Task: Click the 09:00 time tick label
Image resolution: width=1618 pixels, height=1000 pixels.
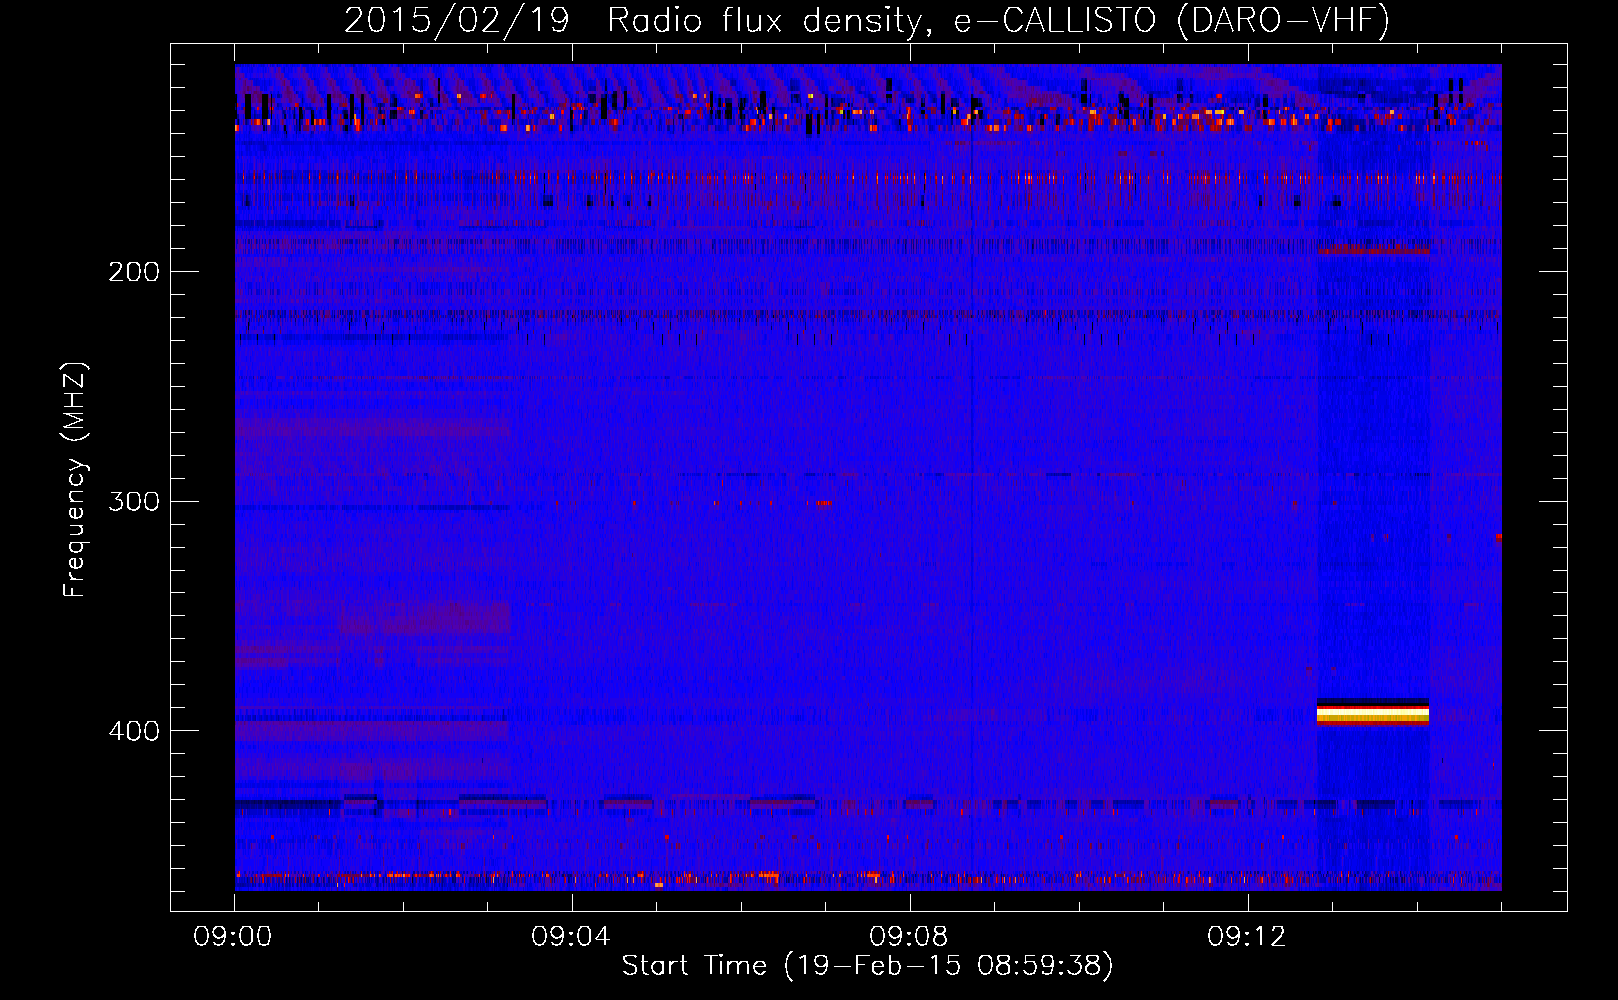Action: coord(233,936)
